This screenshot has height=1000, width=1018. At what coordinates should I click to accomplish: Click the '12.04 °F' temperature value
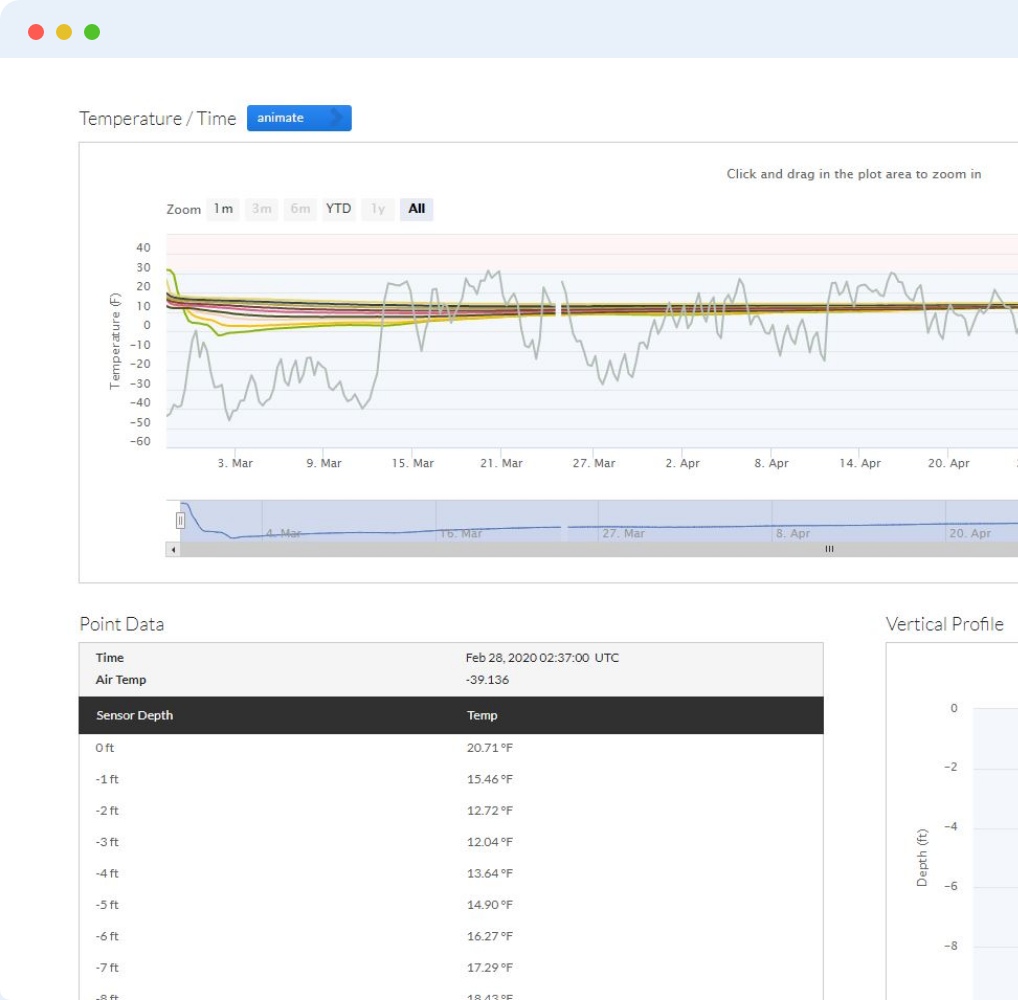pos(490,842)
